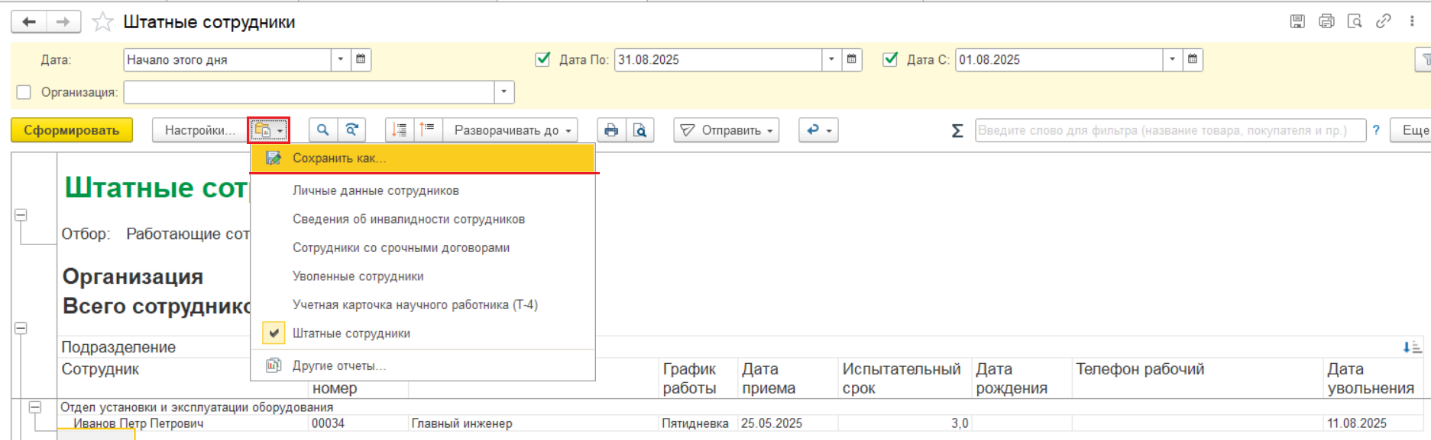Open calendar picker for Дата По
This screenshot has width=1431, height=440.
(852, 60)
